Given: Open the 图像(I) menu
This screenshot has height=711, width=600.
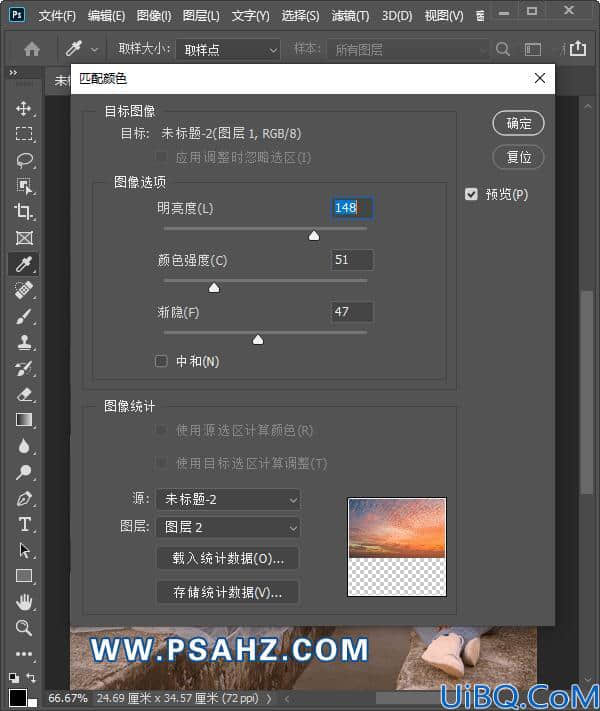Looking at the screenshot, I should (154, 16).
